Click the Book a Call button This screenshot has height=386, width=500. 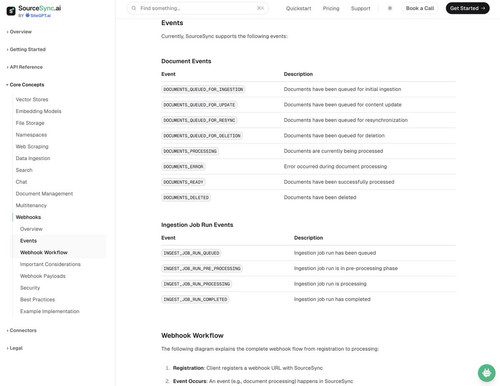tap(420, 8)
